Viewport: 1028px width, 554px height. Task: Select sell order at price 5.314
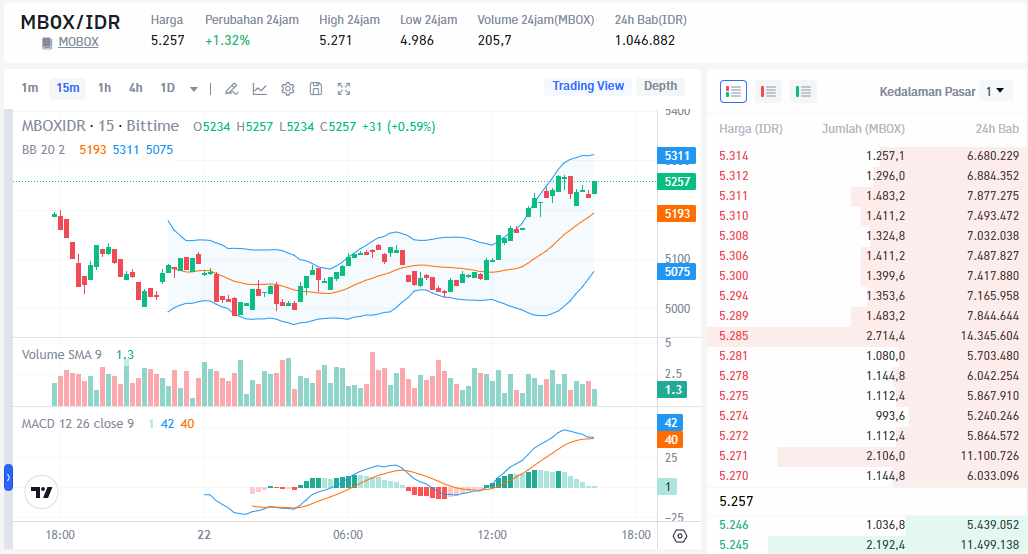tap(867, 156)
